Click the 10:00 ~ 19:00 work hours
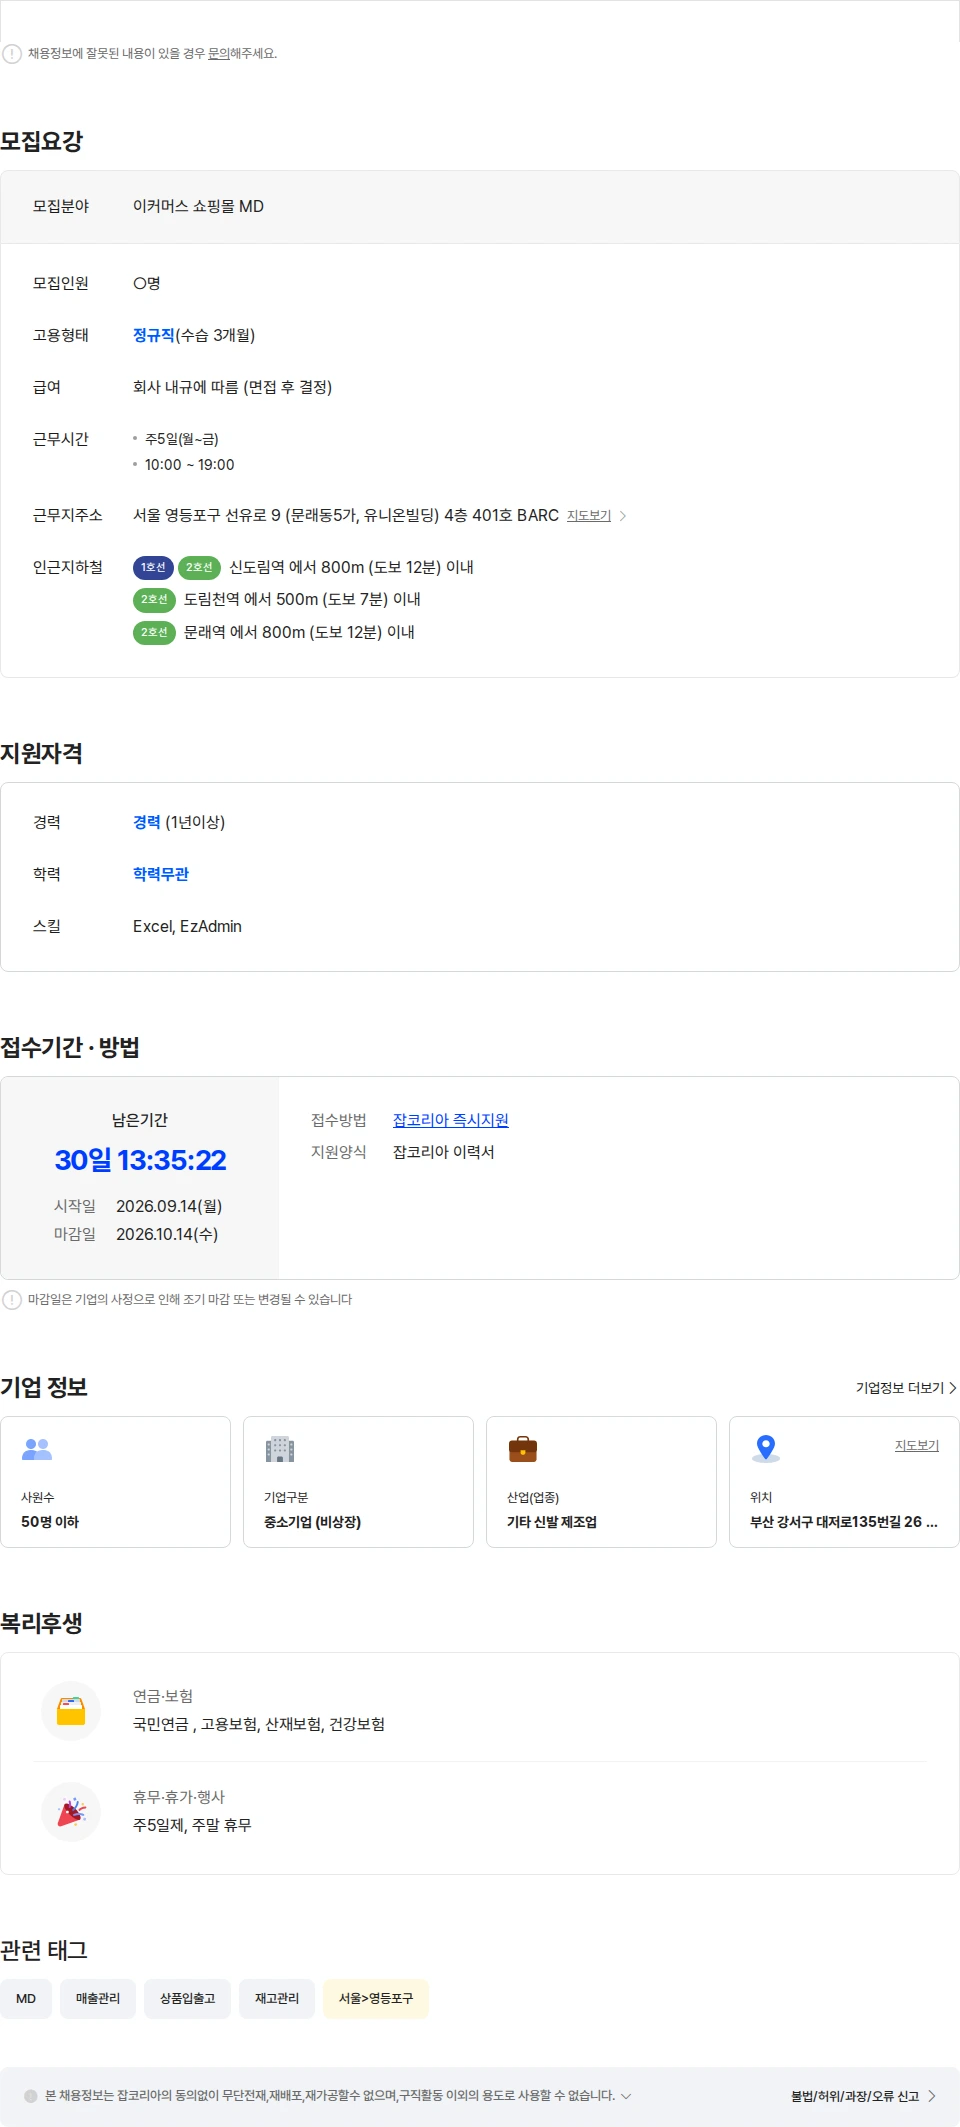Image resolution: width=960 pixels, height=2127 pixels. coord(190,465)
